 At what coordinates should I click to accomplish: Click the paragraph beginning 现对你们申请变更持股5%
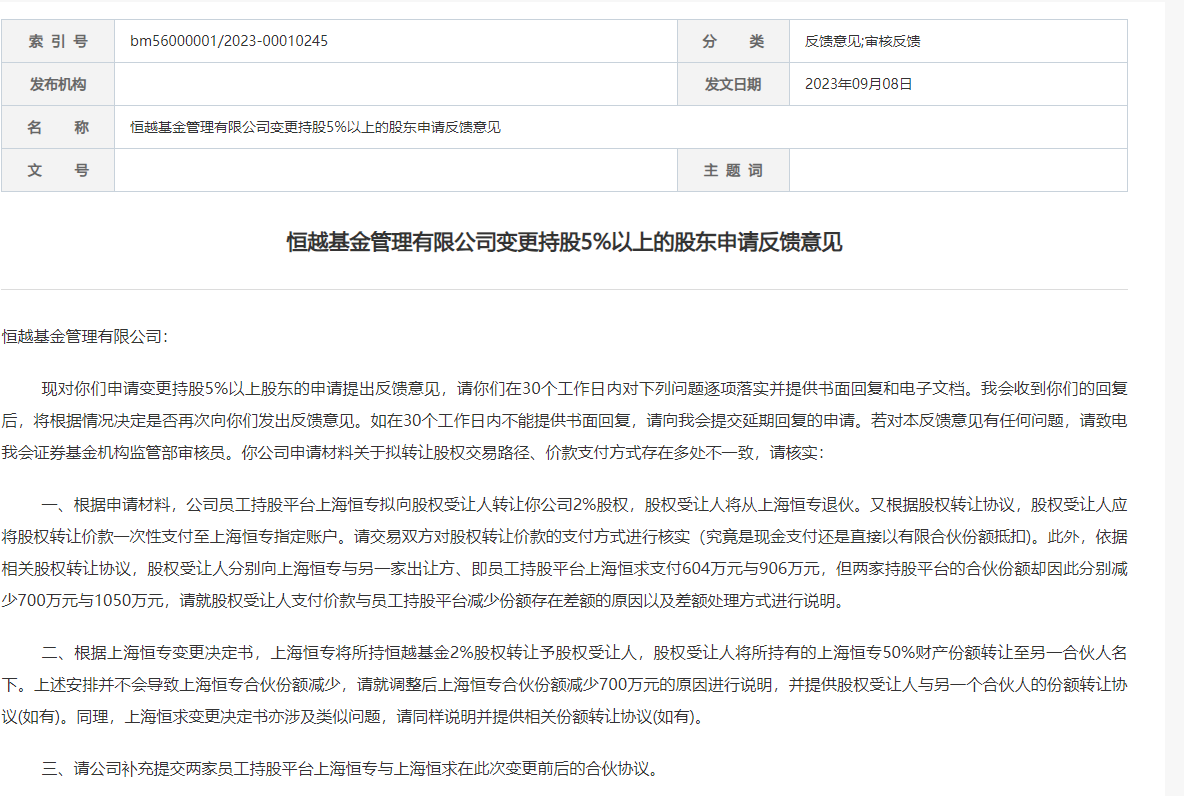tap(564, 420)
